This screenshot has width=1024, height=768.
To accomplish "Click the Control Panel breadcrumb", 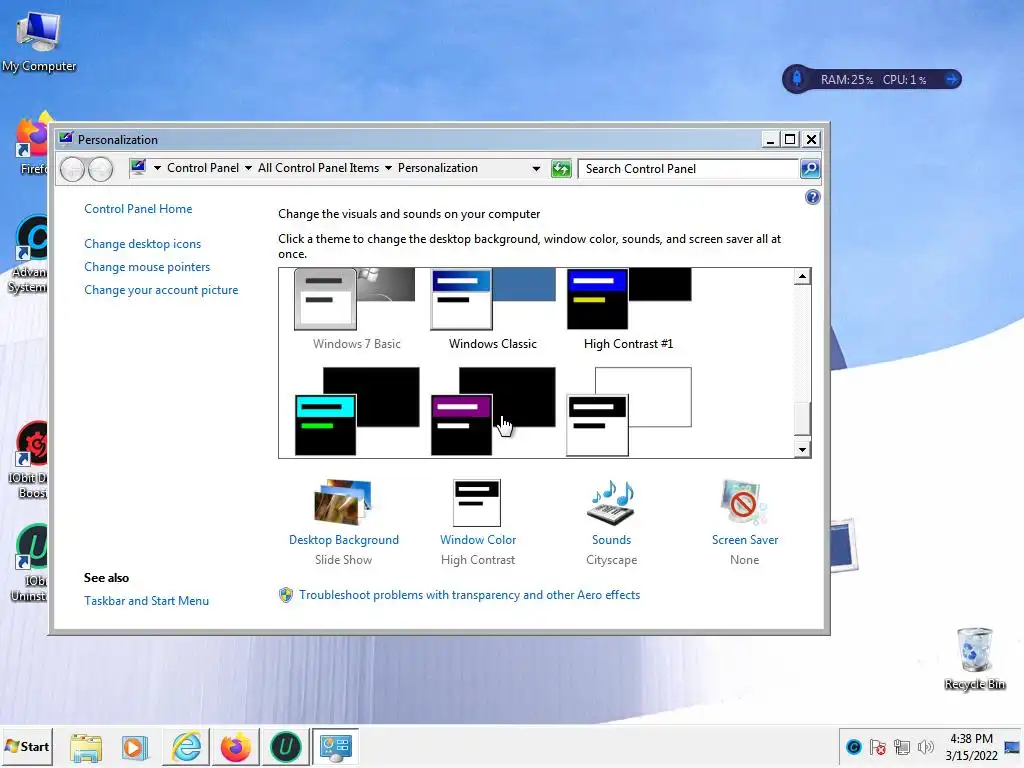I will (202, 168).
